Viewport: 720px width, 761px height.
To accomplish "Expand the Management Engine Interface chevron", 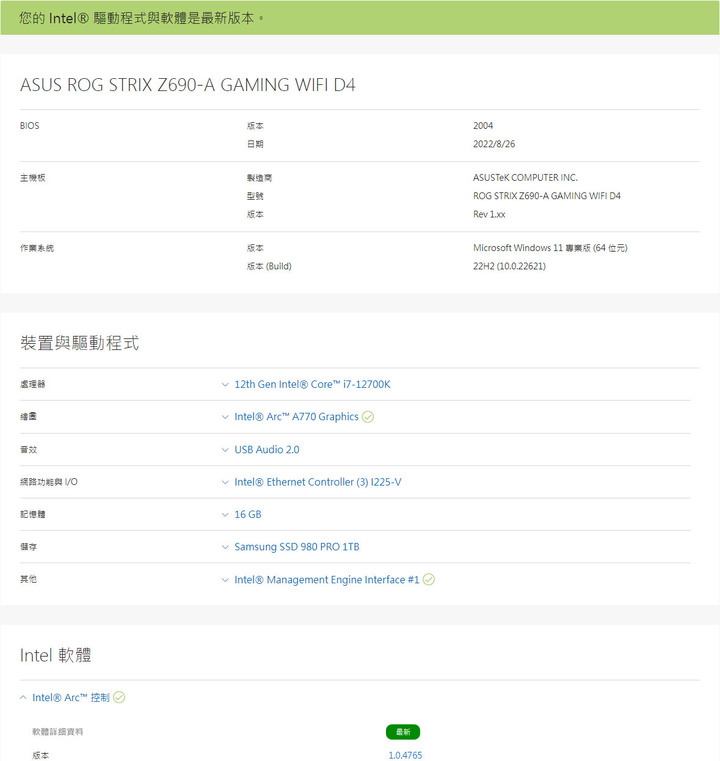I will tap(225, 580).
